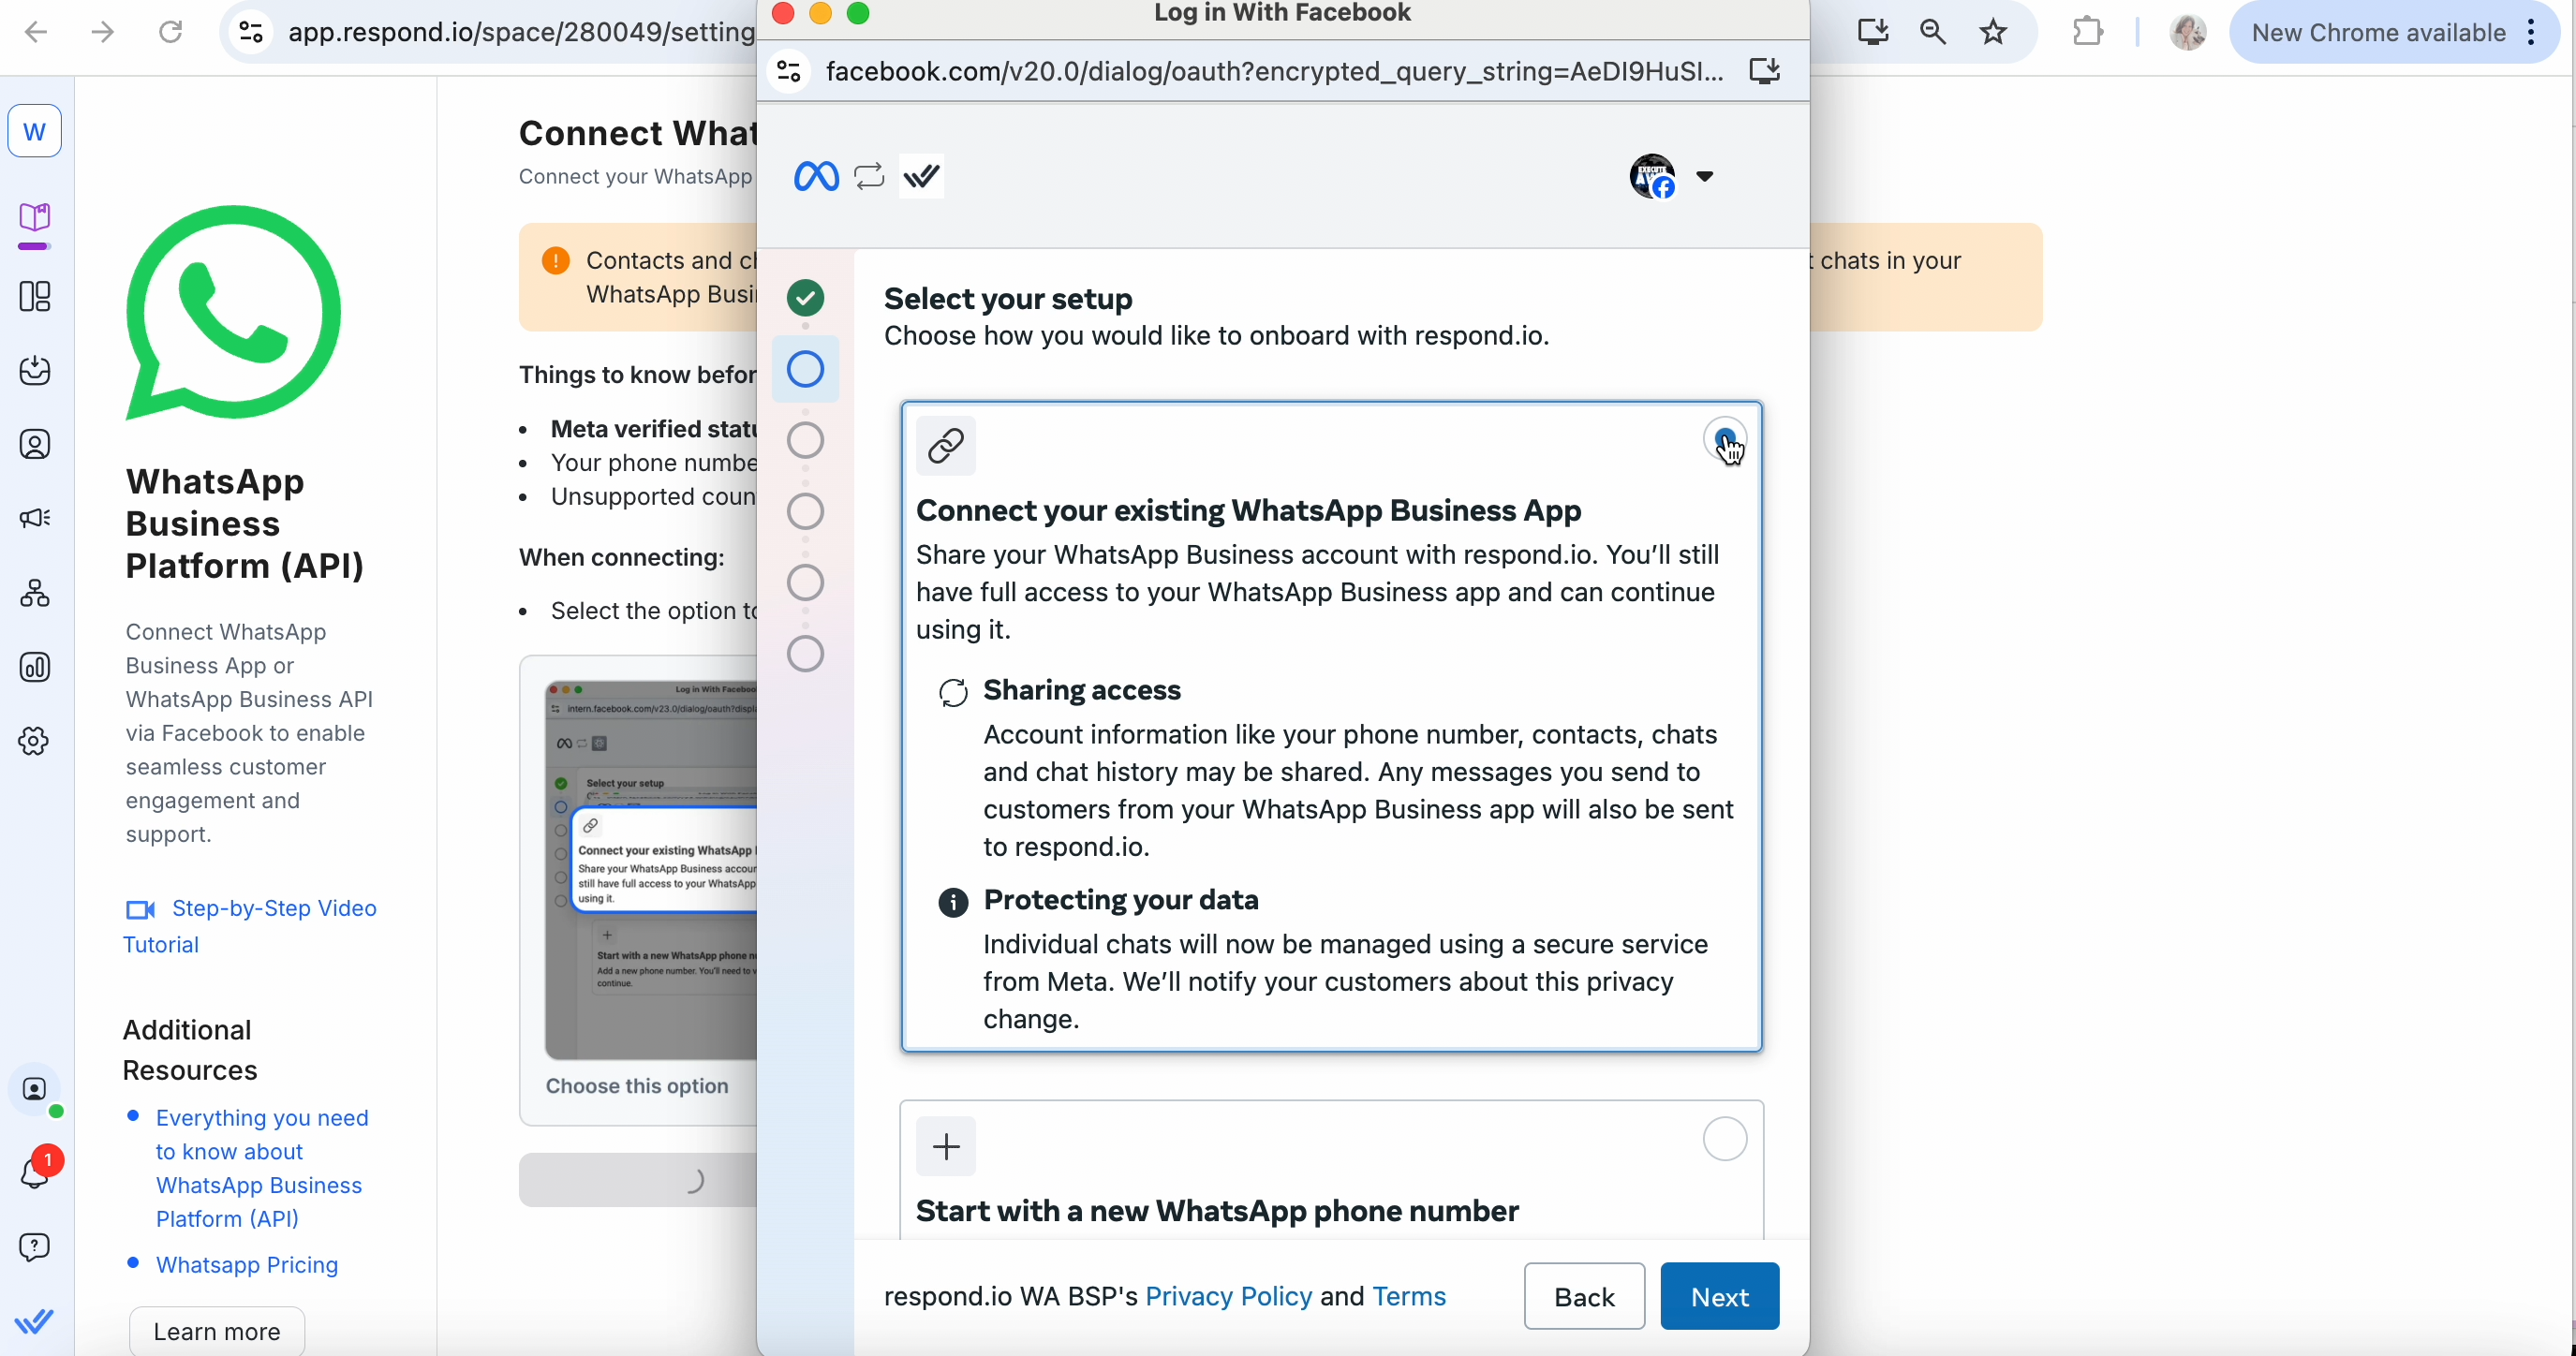
Task: Open the workspace switcher W button
Action: click(x=35, y=131)
